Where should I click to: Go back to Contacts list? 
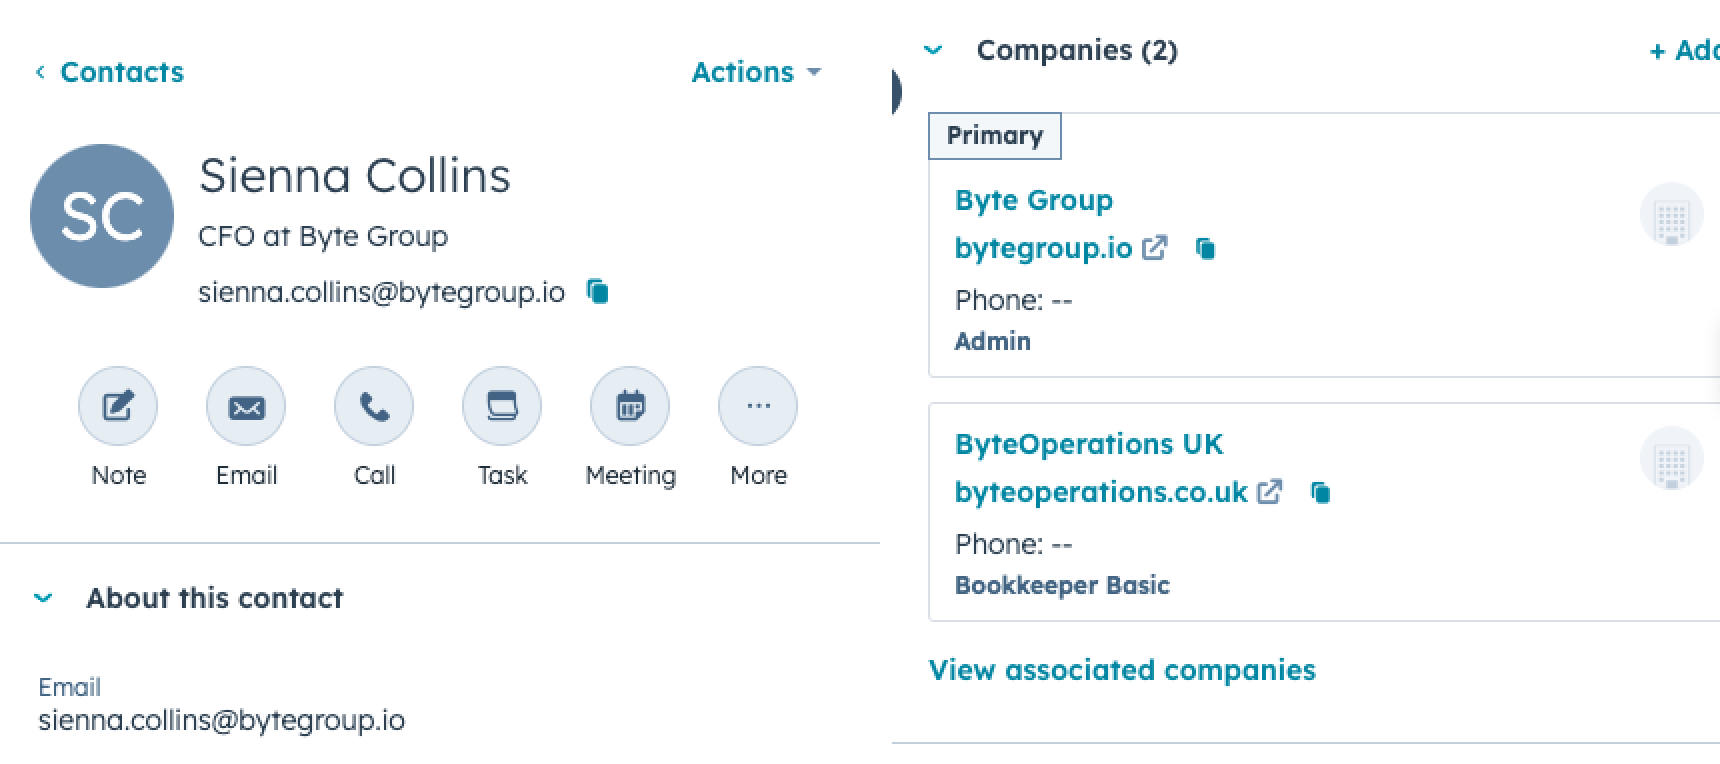110,72
